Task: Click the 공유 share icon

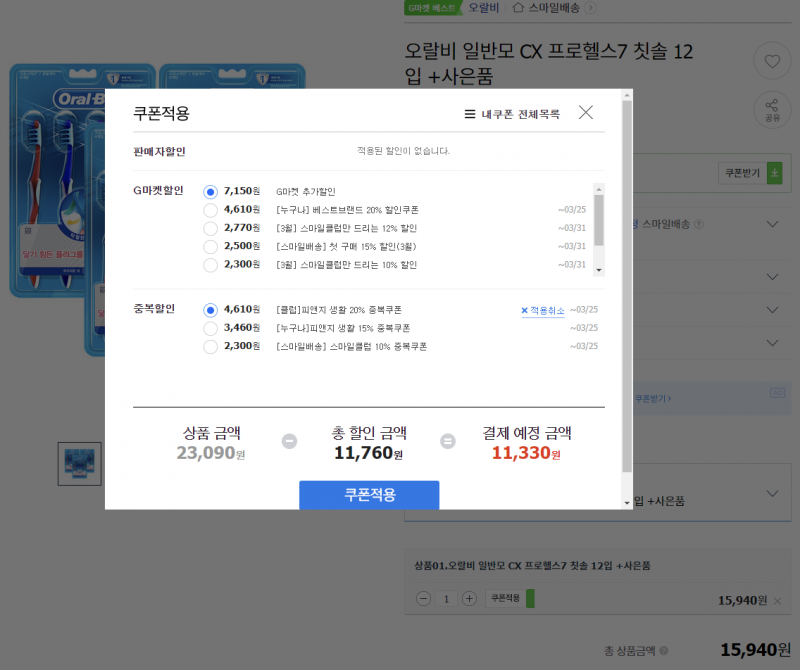Action: [772, 110]
